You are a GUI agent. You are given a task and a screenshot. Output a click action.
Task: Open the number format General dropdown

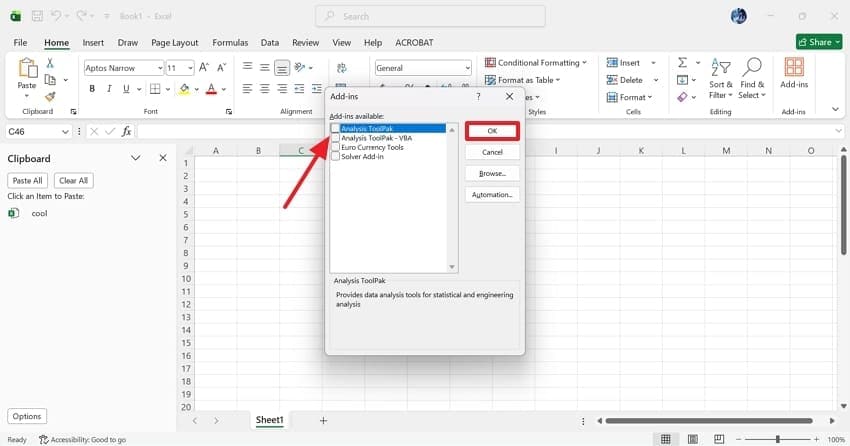tap(467, 68)
